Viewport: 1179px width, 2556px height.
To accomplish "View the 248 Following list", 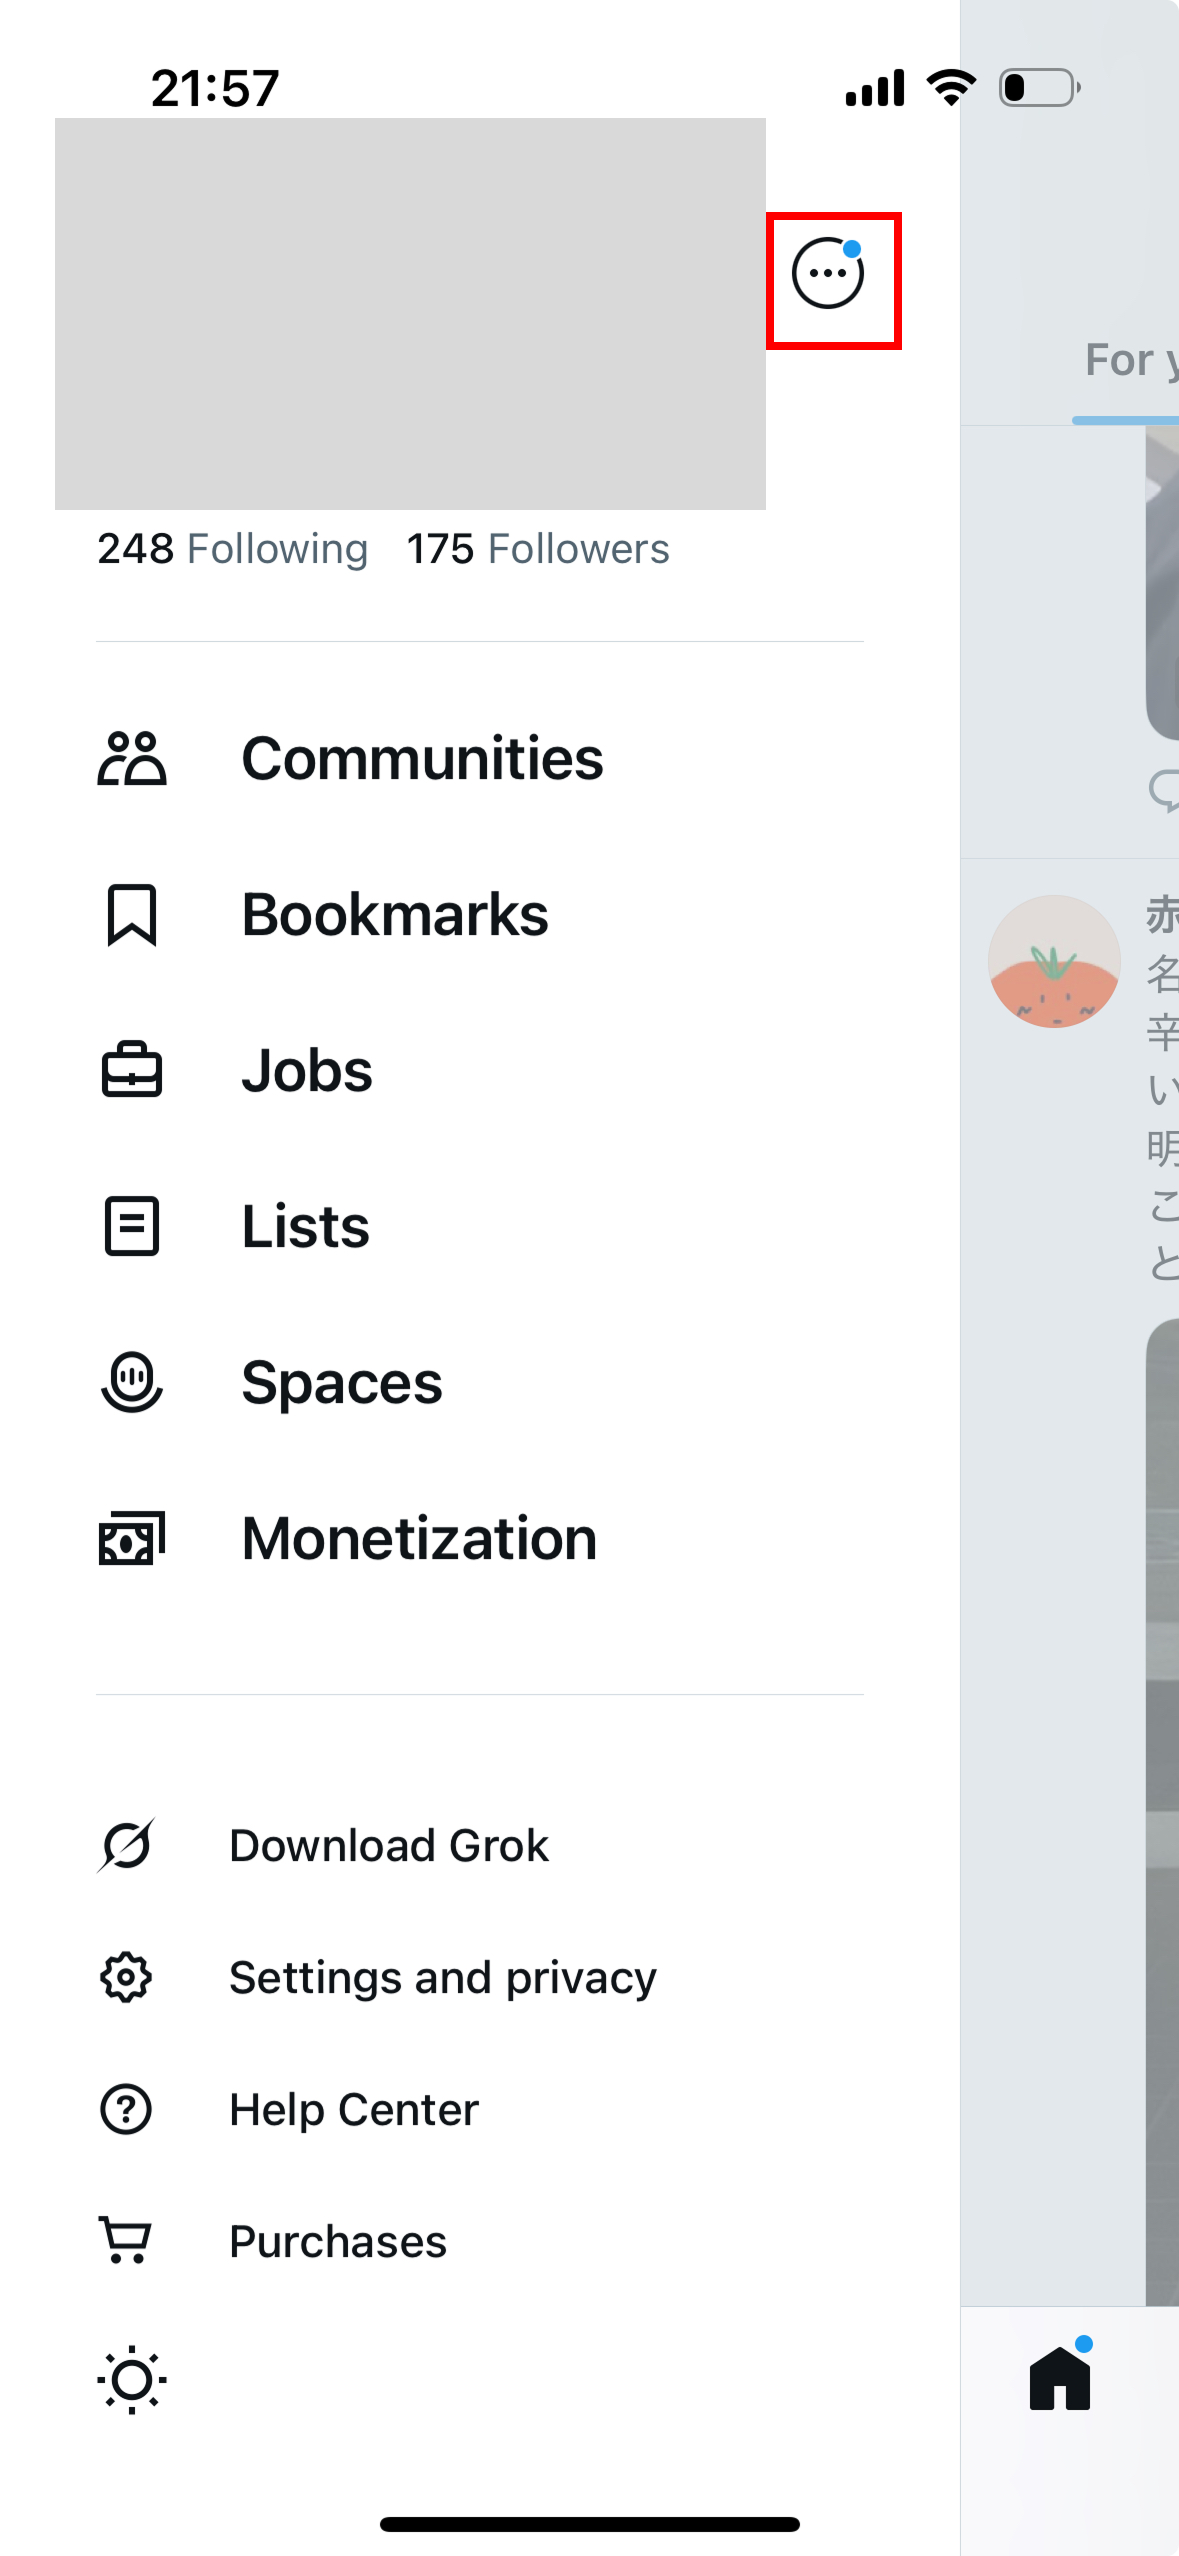I will pos(232,549).
